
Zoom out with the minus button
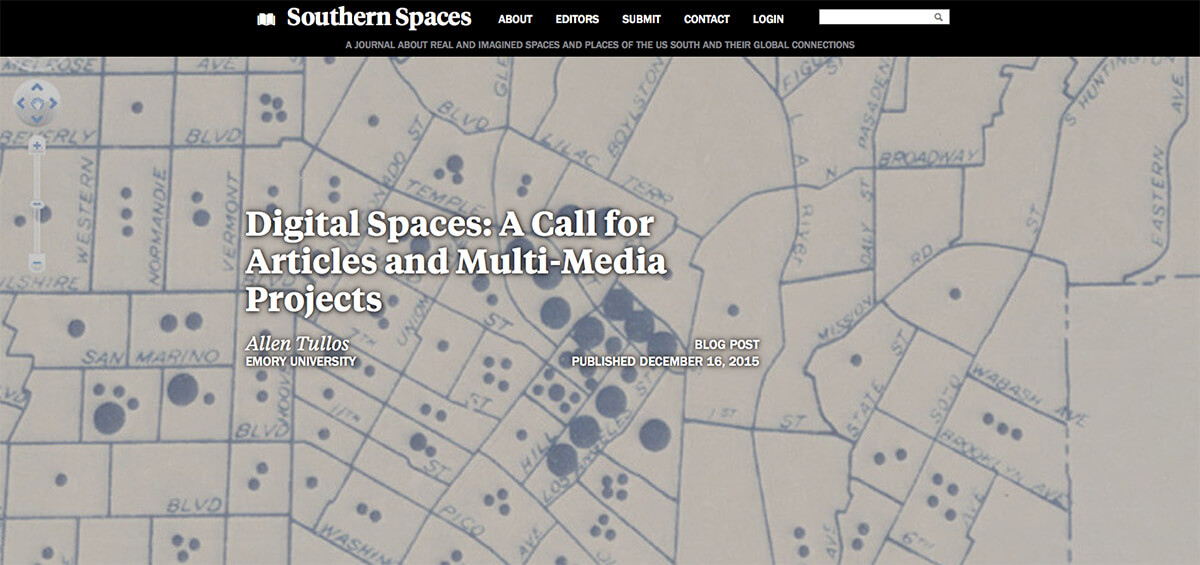[37, 263]
